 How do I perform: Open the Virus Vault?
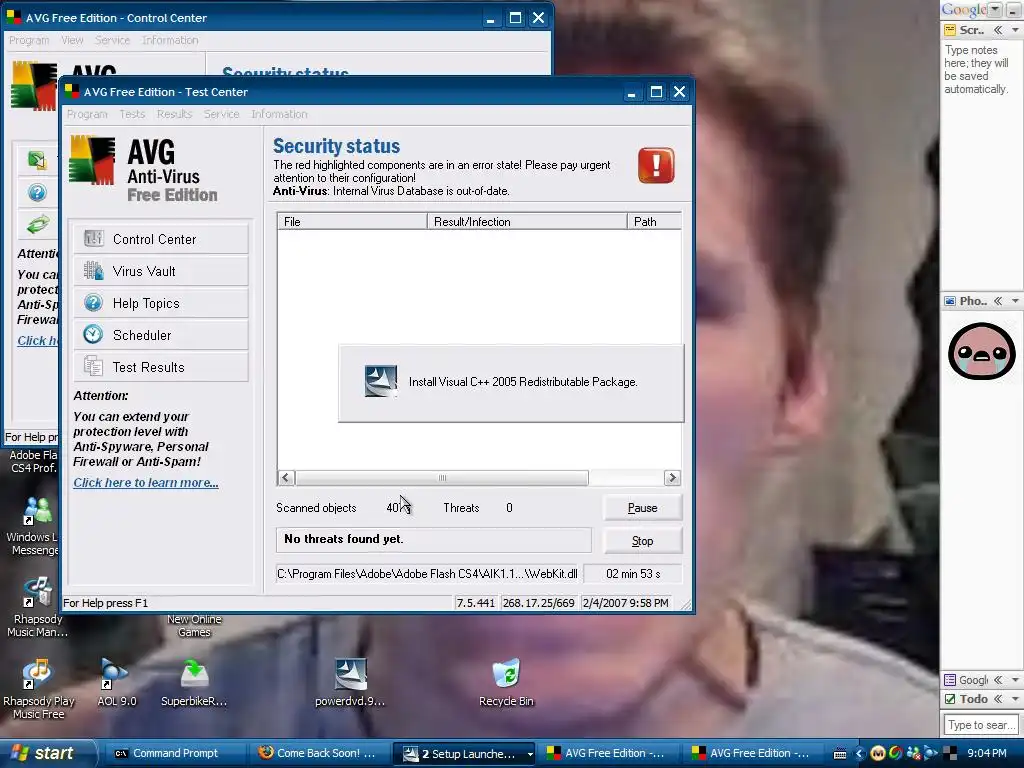pyautogui.click(x=161, y=271)
